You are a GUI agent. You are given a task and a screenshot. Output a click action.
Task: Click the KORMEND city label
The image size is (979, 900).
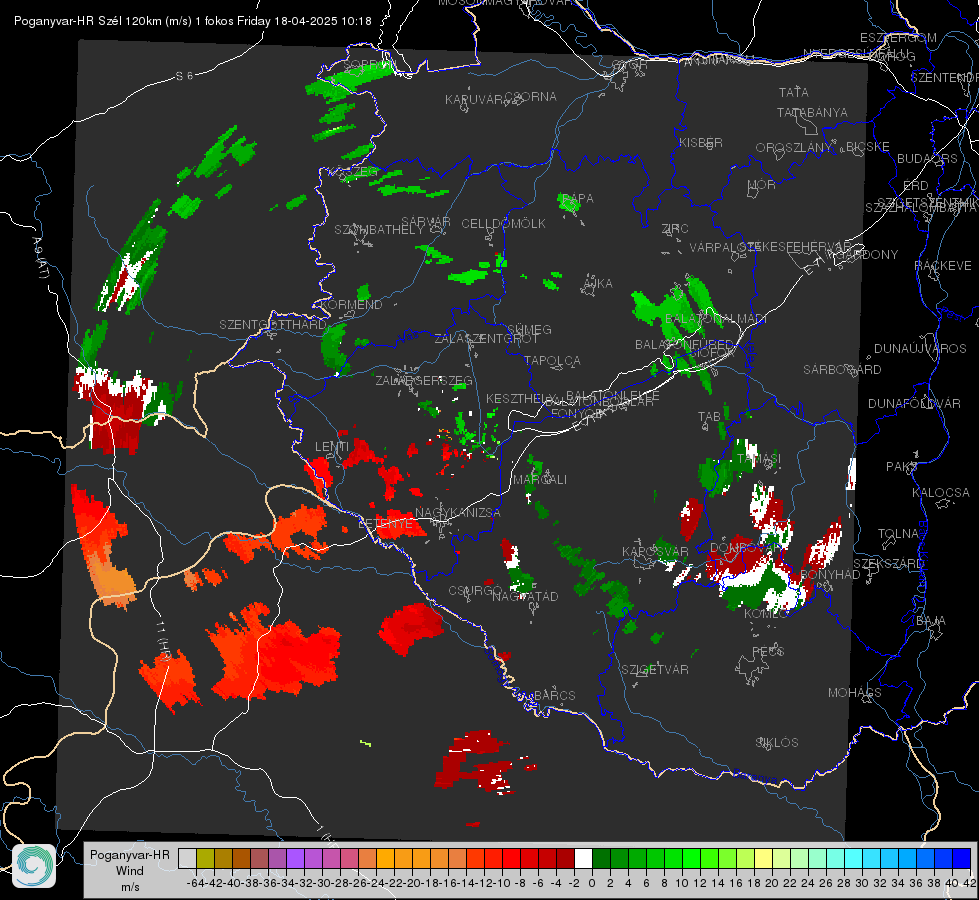[x=351, y=304]
